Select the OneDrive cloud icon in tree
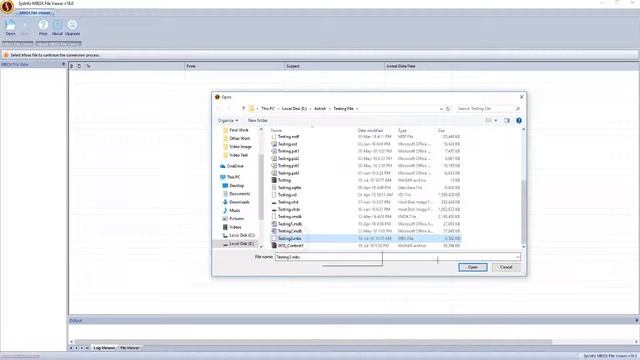Screen dimensions: 640x360 click(222, 166)
